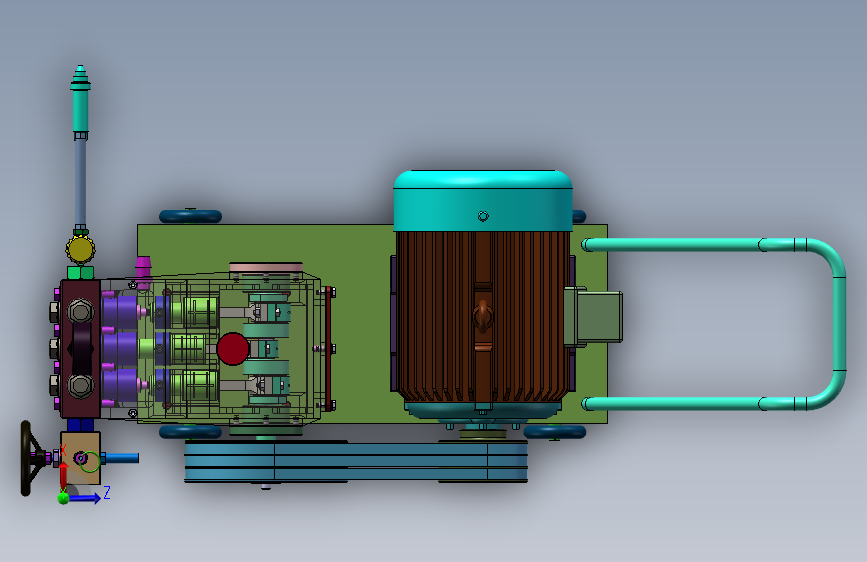This screenshot has height=562, width=867.
Task: Pick the upper hex nut on the pump head
Action: point(80,311)
